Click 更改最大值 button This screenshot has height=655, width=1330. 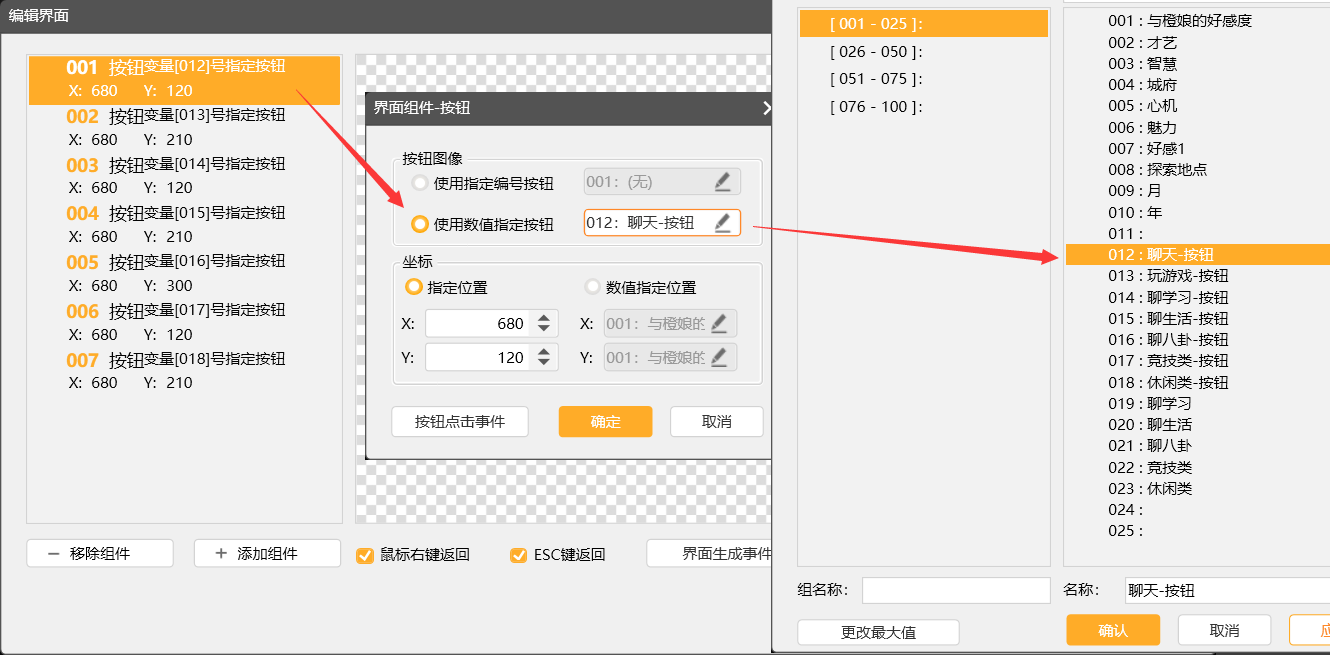pyautogui.click(x=878, y=632)
